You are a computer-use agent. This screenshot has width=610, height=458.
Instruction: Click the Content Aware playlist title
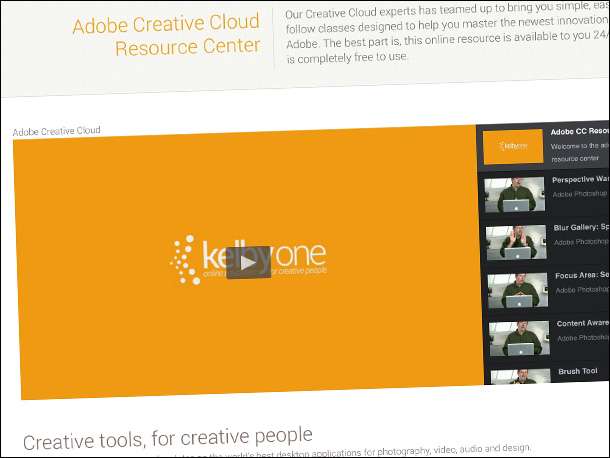583,323
